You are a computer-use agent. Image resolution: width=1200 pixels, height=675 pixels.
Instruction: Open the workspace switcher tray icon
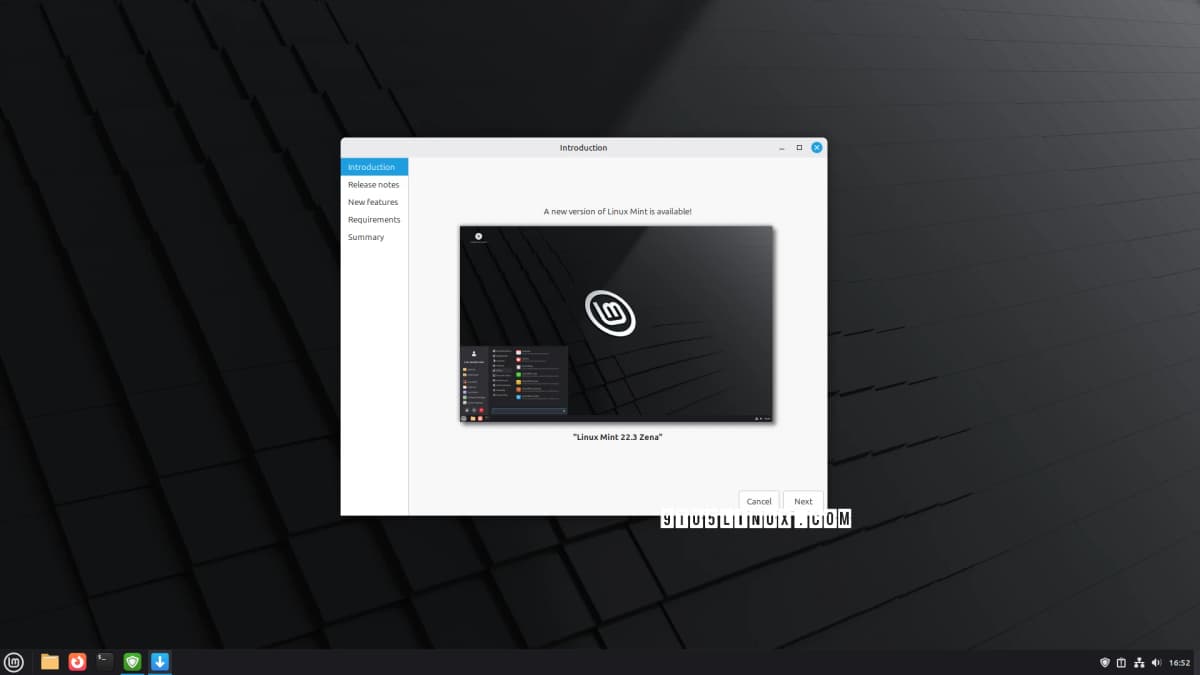[1121, 662]
